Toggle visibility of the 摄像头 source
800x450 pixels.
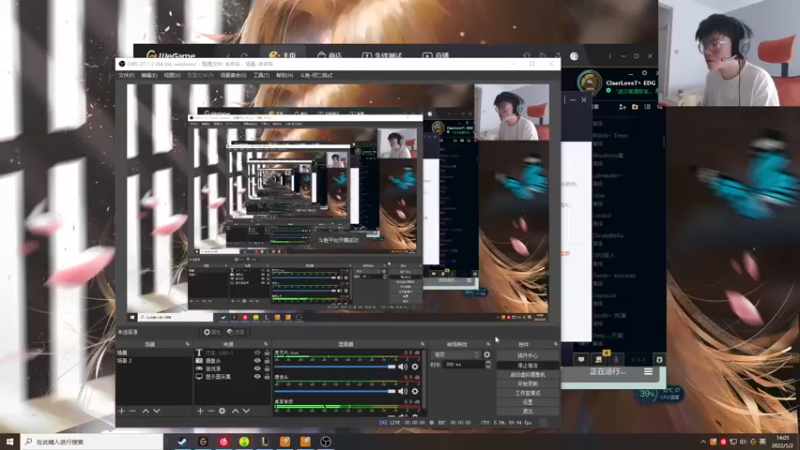click(257, 361)
